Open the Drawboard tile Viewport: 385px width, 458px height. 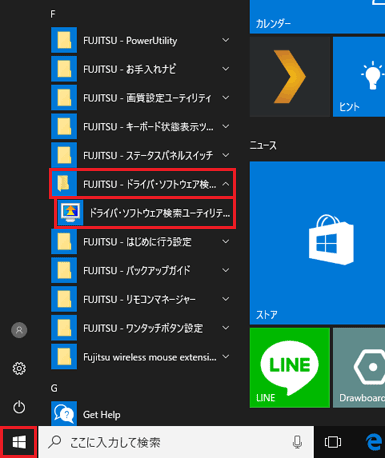[x=359, y=368]
